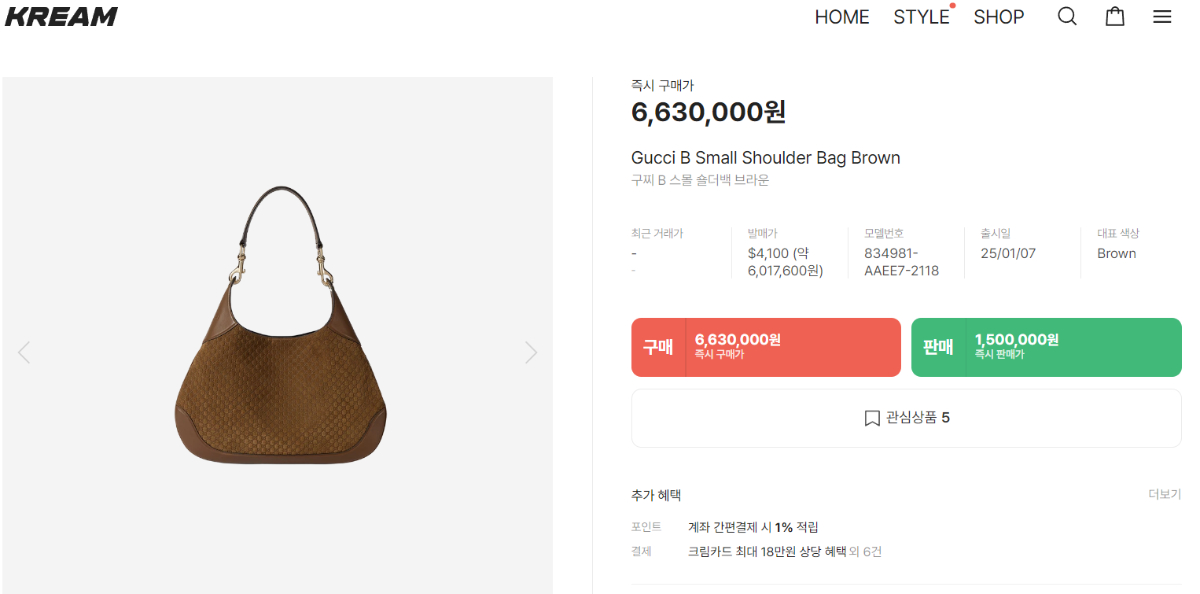Screen dimensions: 1200x594
Task: Click 계좌 간편결제 1% 적립 text
Action: coord(752,527)
